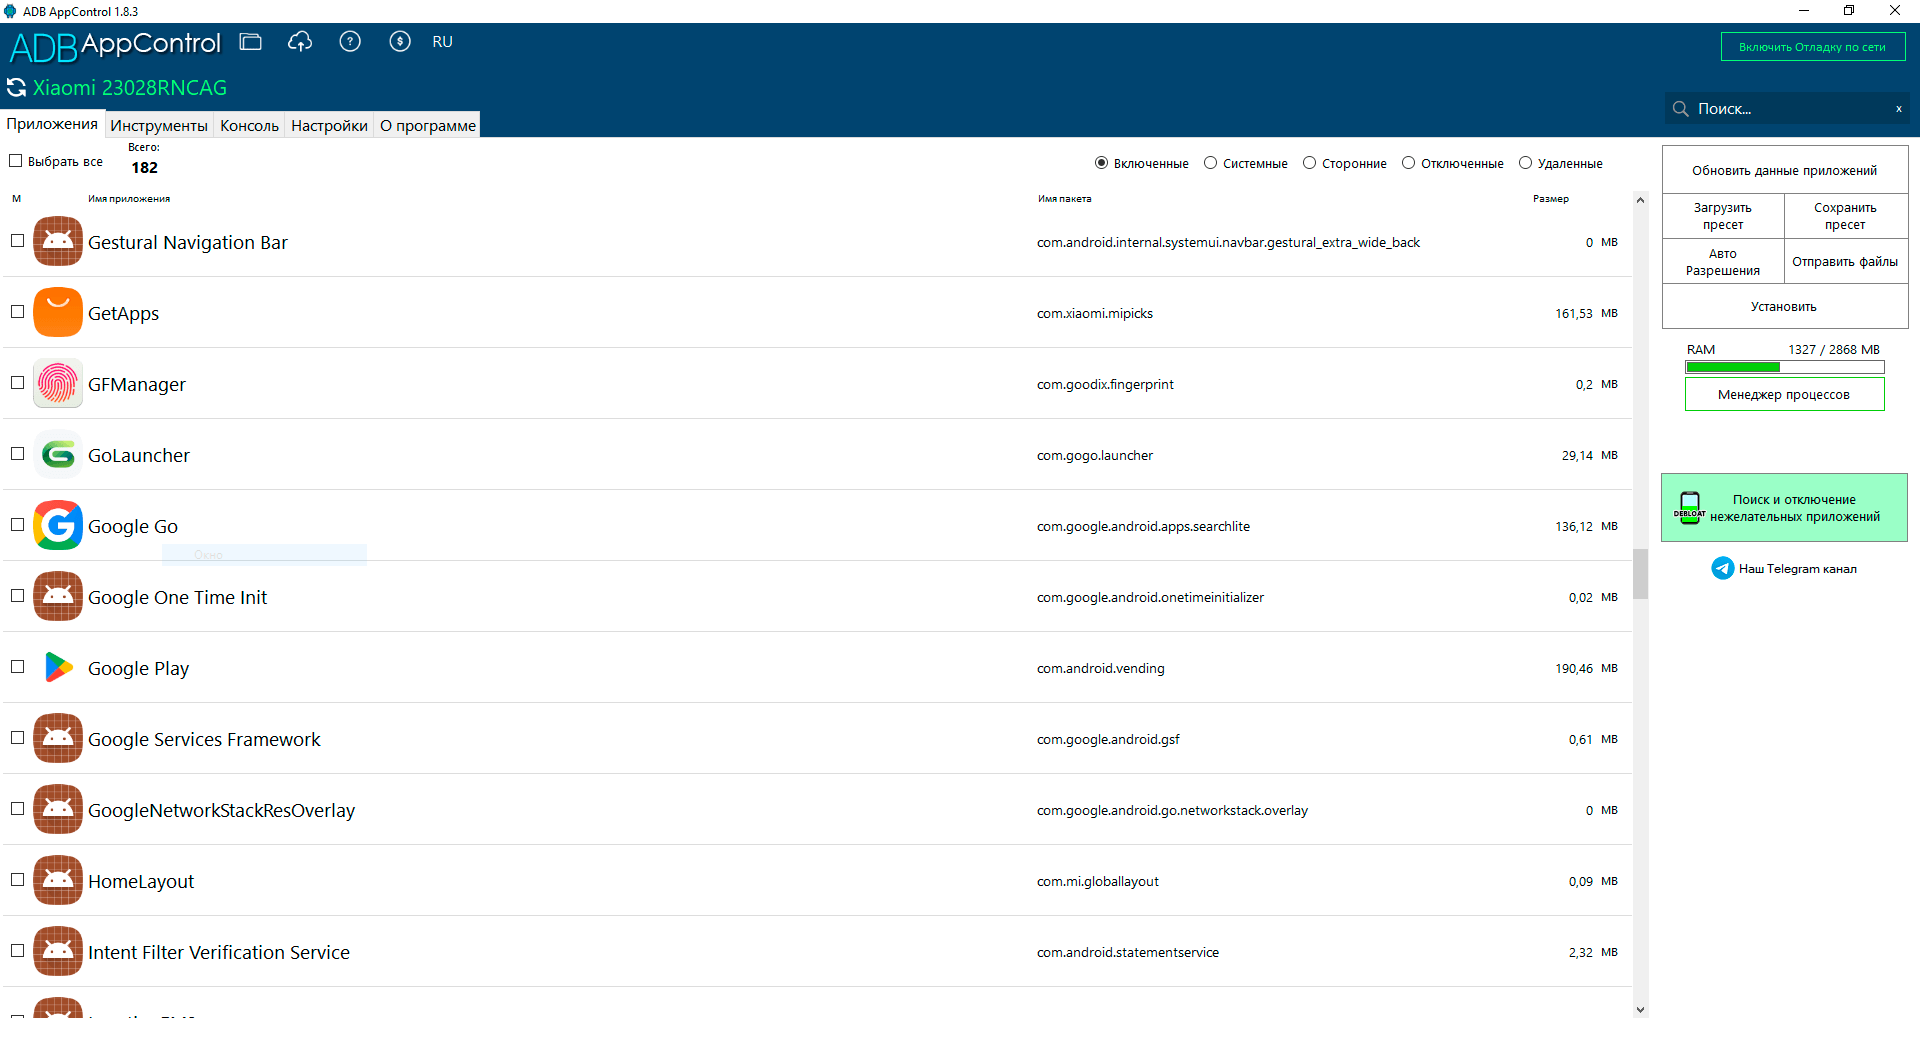Click the scrollbar down arrow
Viewport: 1920px width, 1040px height.
[x=1640, y=1010]
